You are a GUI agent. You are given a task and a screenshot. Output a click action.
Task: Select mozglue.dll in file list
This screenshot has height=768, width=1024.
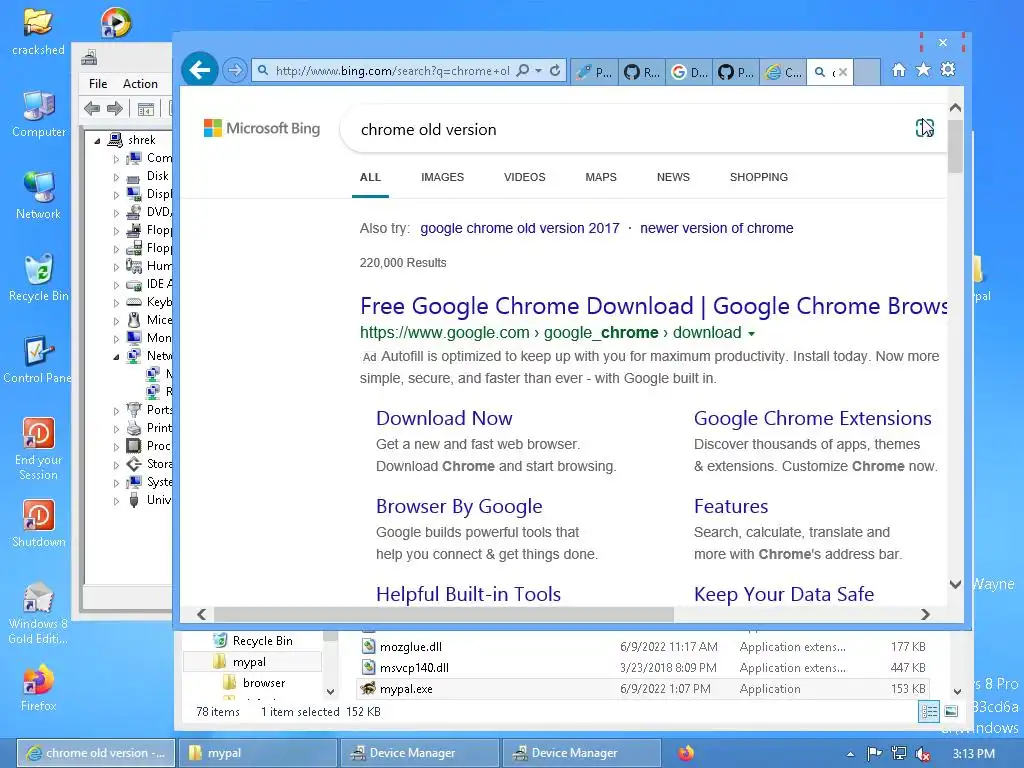tap(643, 647)
